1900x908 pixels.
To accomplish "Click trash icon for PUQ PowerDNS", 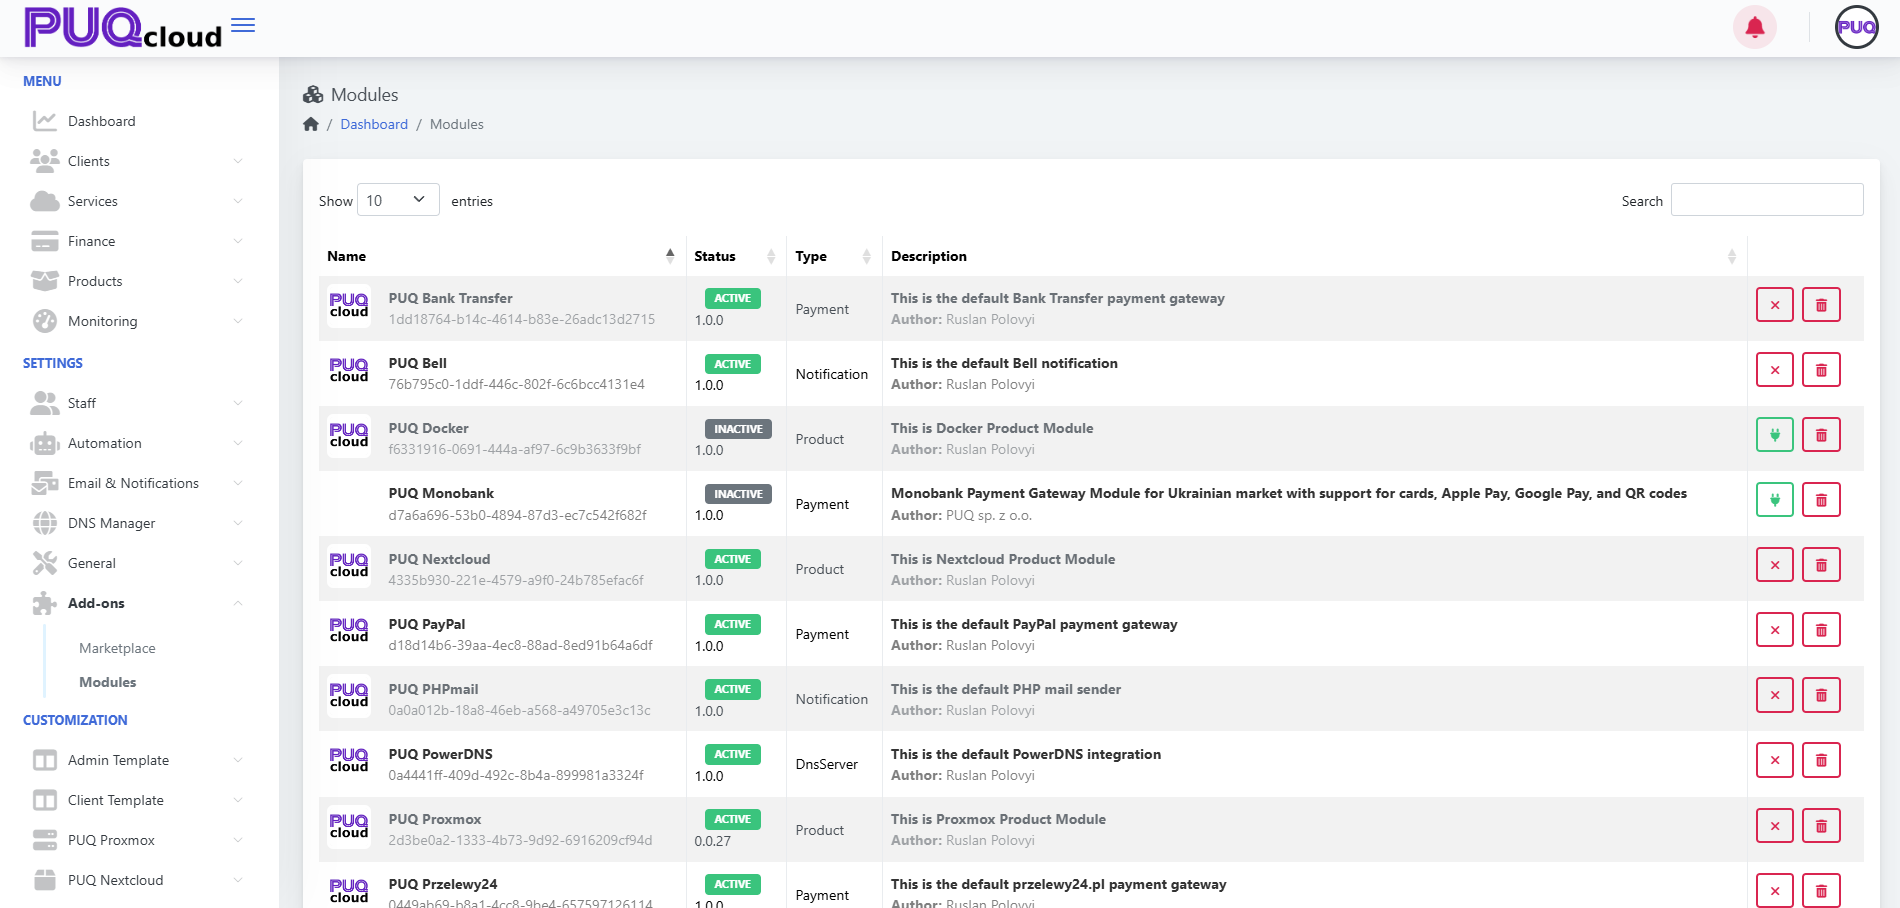I will 1821,760.
